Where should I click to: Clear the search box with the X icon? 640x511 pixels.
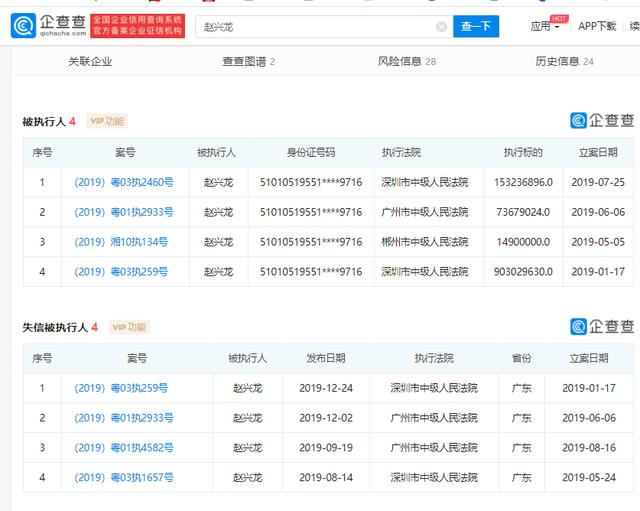click(441, 27)
